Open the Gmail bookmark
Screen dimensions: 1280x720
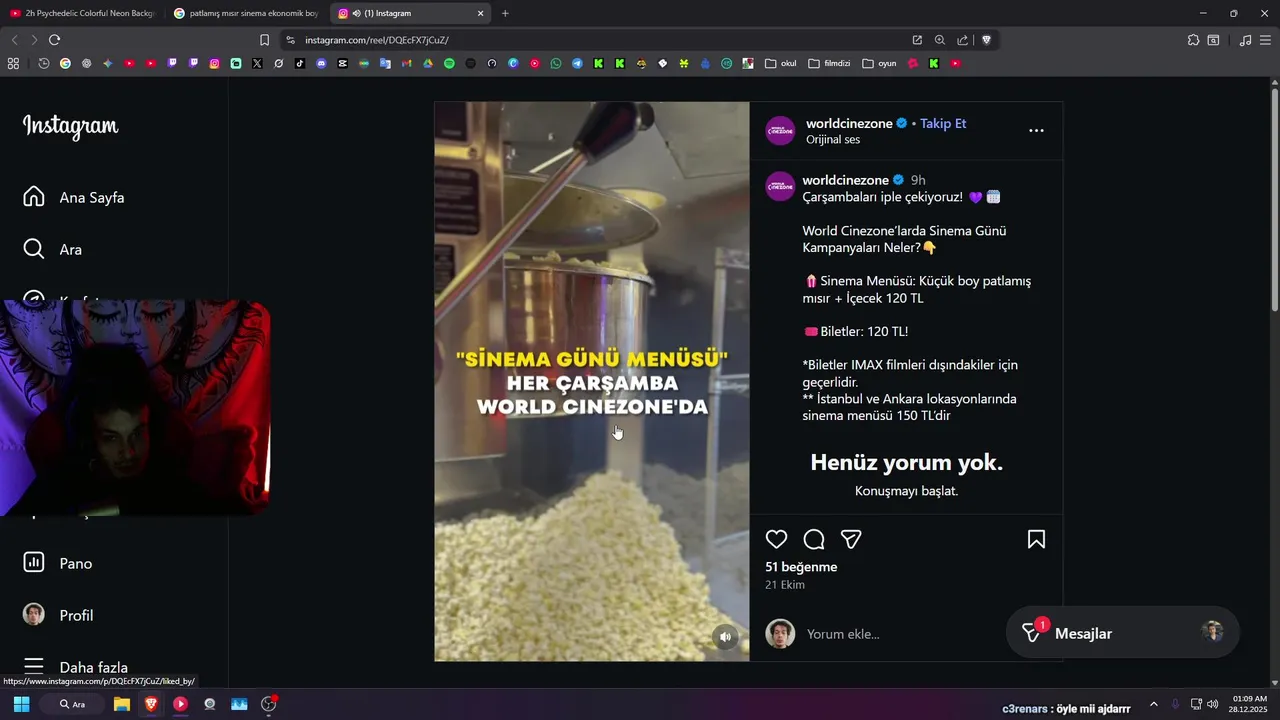point(406,63)
